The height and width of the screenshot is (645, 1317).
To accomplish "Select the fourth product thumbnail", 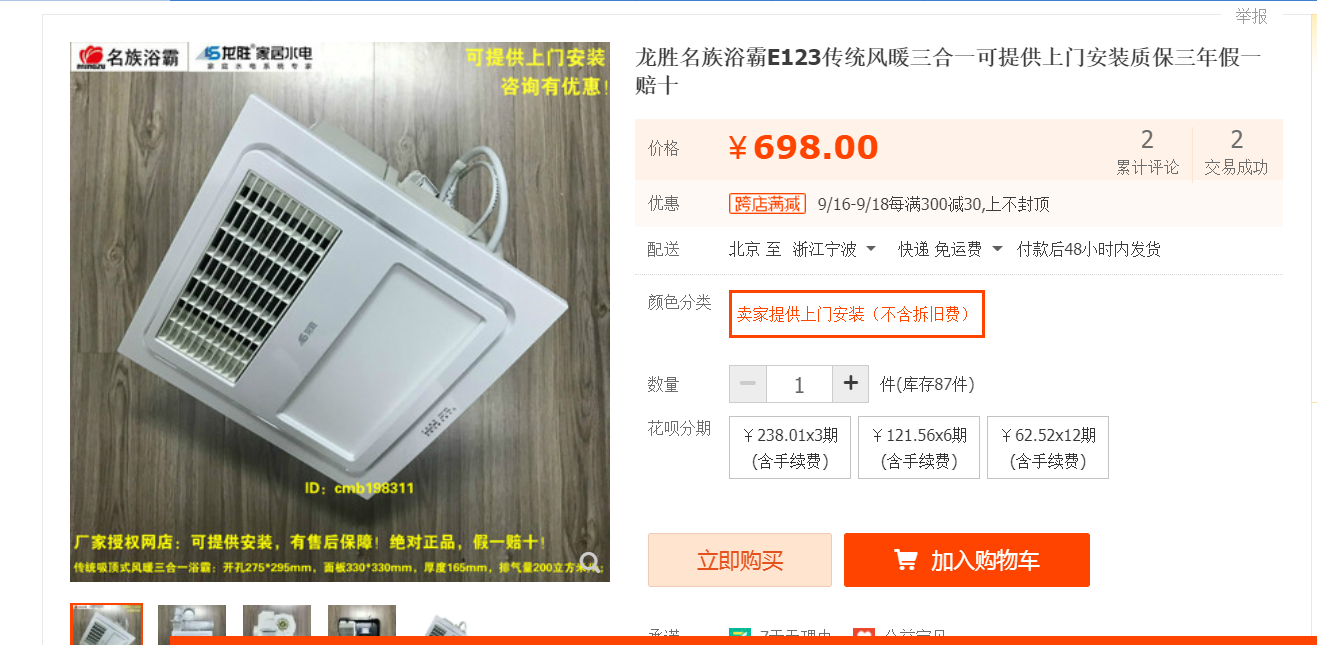I will [362, 625].
